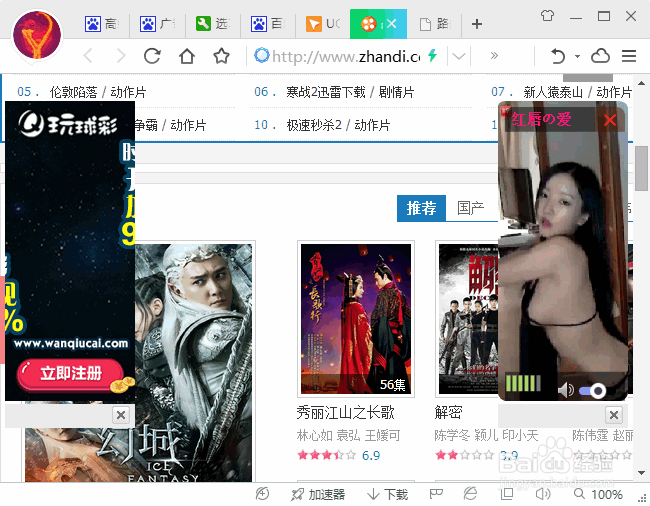Image resolution: width=650 pixels, height=506 pixels.
Task: Open the first Baidu paw tab
Action: click(x=102, y=24)
